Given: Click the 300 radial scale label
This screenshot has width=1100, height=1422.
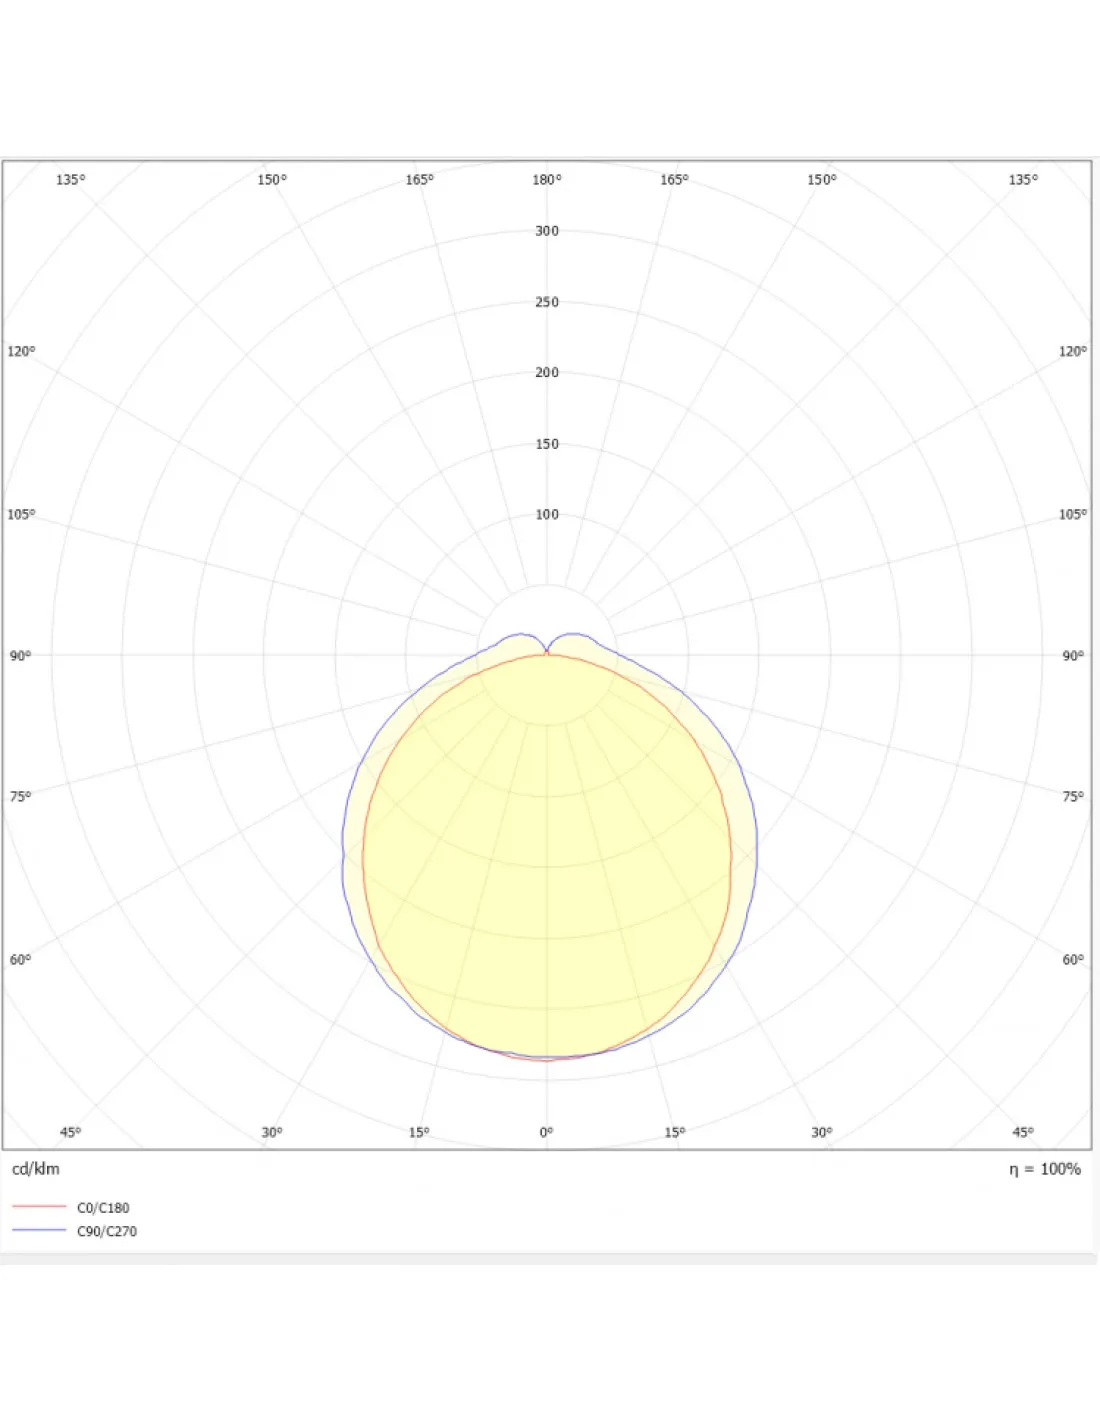Looking at the screenshot, I should [x=547, y=231].
